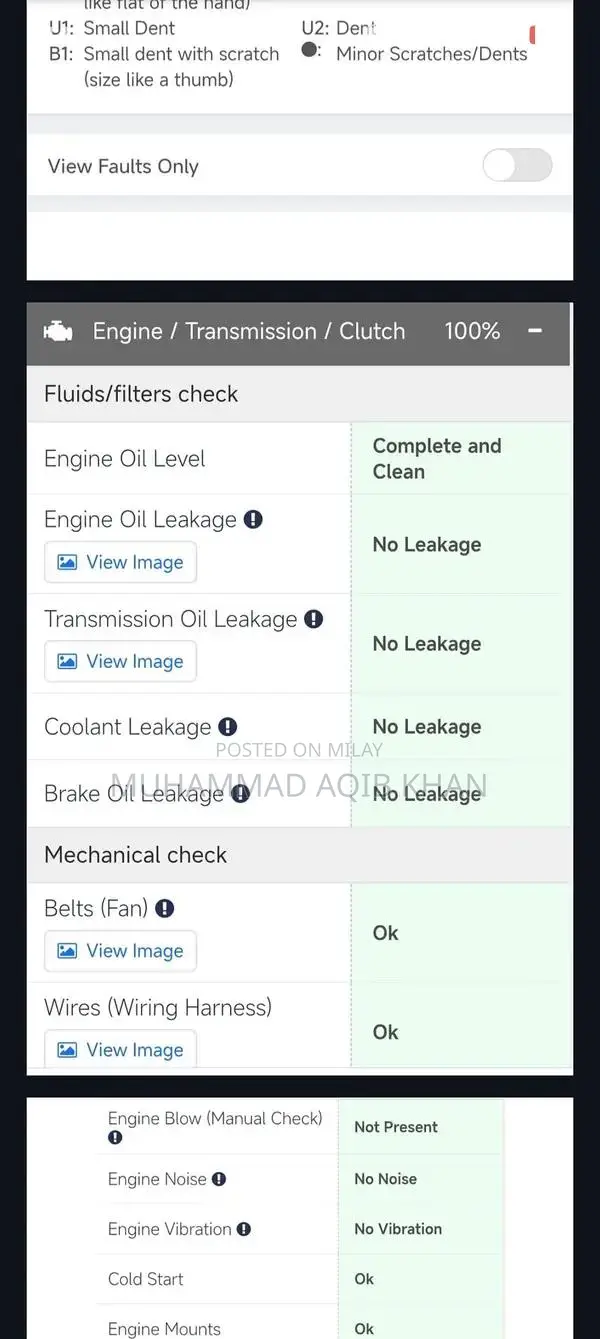Image resolution: width=600 pixels, height=1339 pixels.
Task: Open info icon under Engine Blow (Manual Check)
Action: click(115, 1138)
